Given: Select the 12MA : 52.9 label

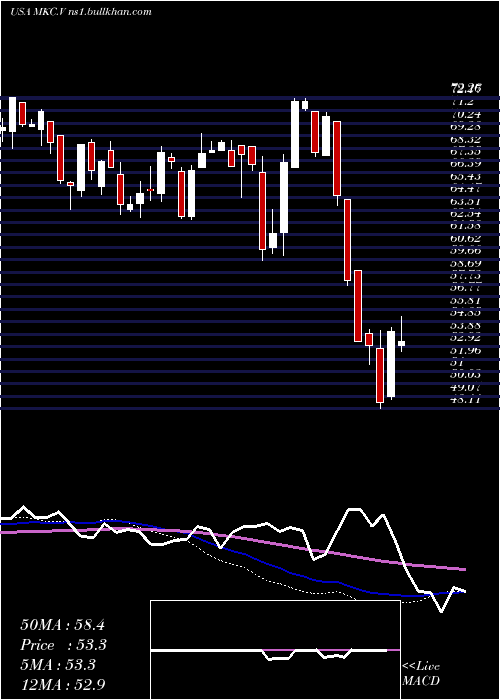Looking at the screenshot, I should 62,684.
